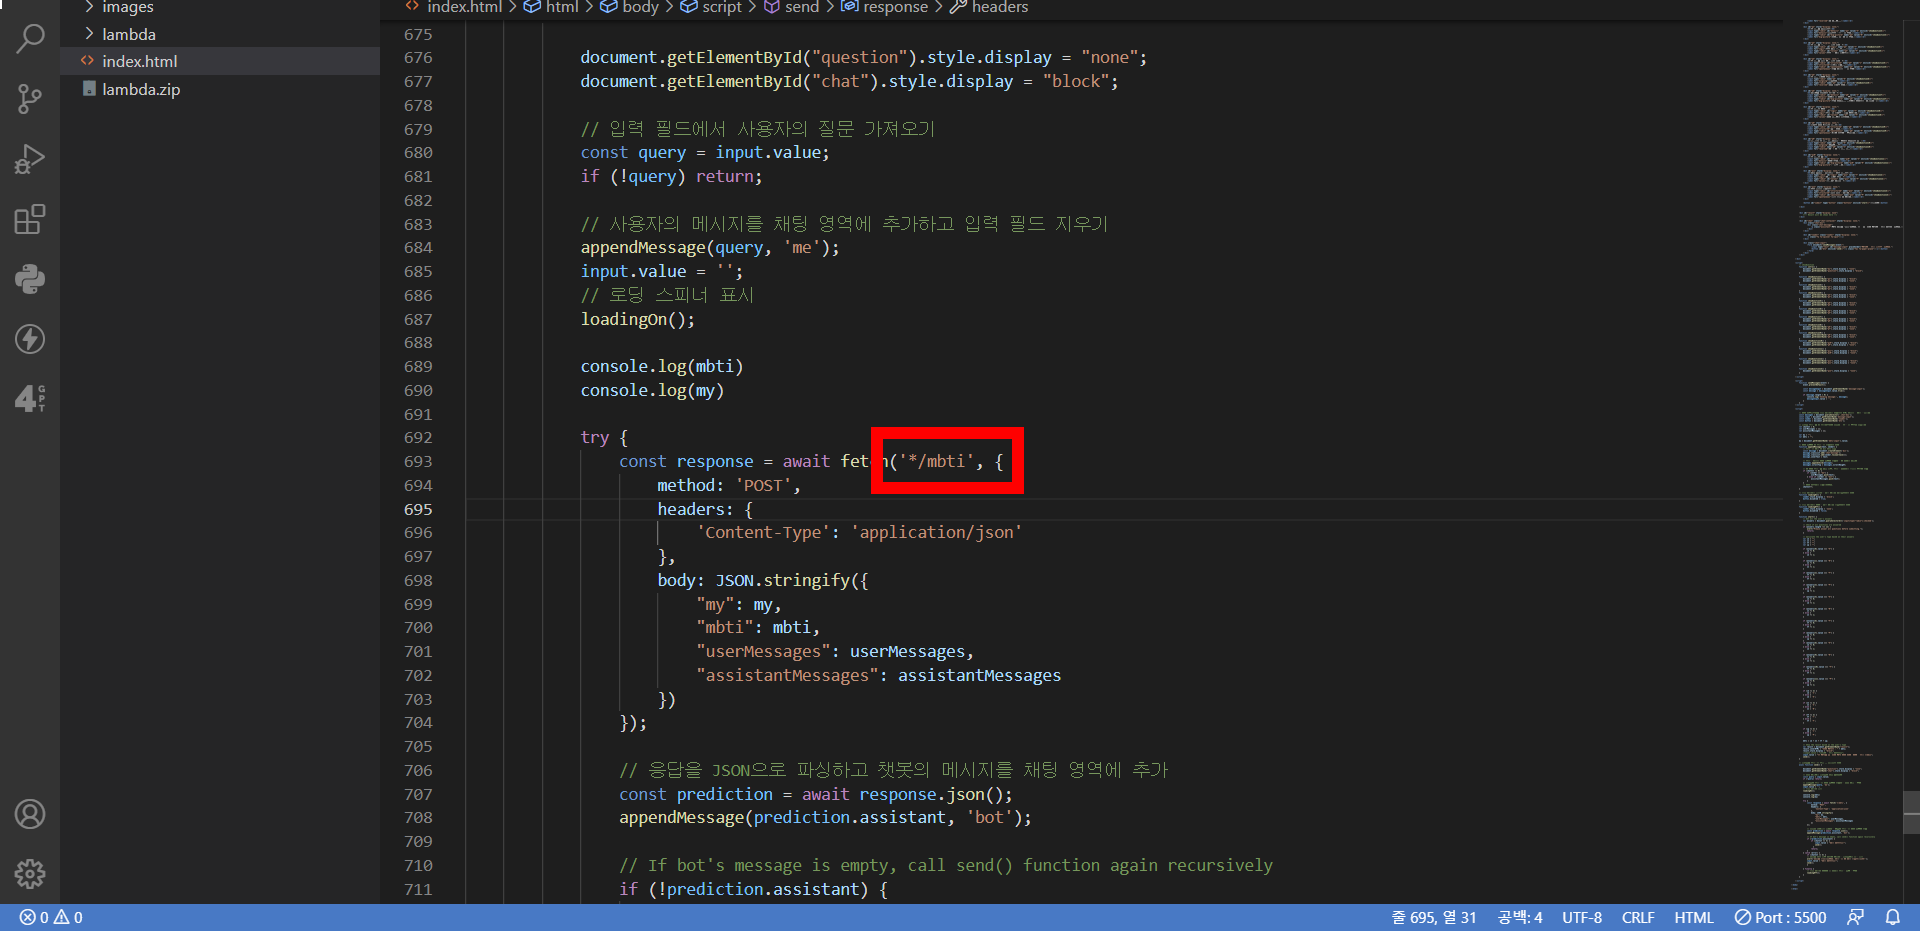The width and height of the screenshot is (1920, 931).
Task: Open notifications bell in status bar
Action: [x=1893, y=918]
